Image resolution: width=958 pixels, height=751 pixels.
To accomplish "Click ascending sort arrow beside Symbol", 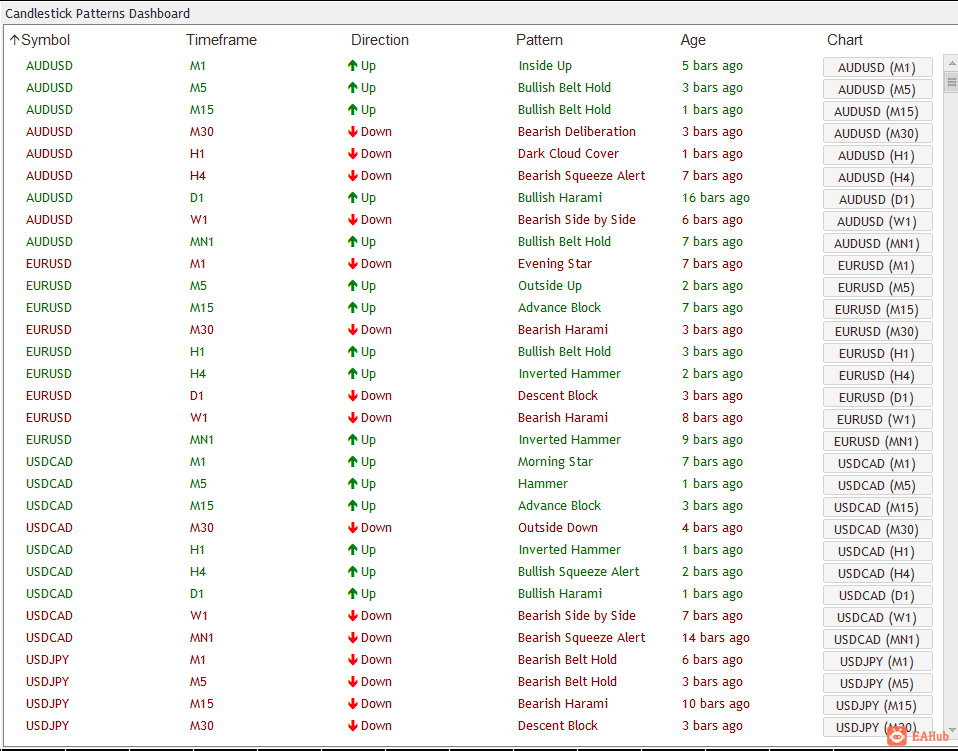I will (15, 40).
